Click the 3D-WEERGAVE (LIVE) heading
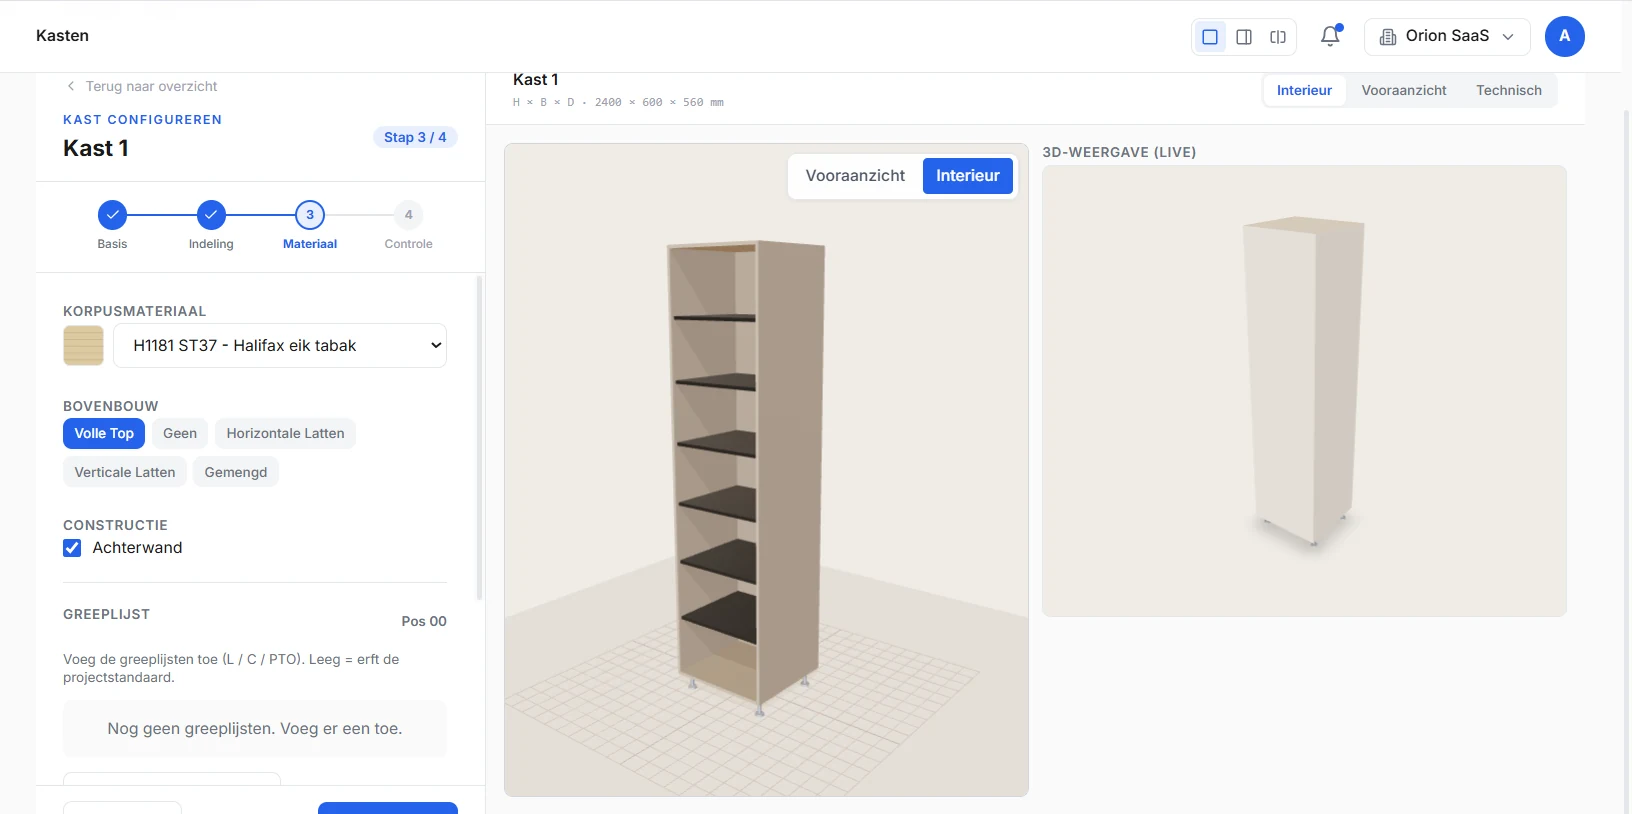1632x814 pixels. [x=1119, y=152]
